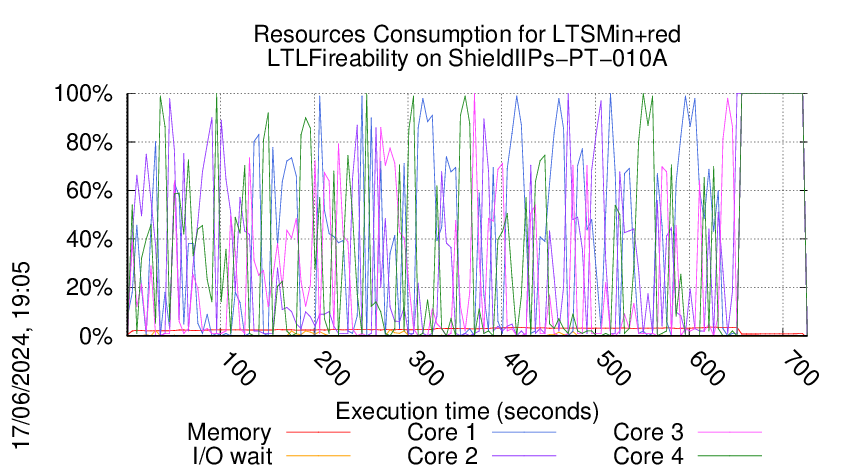Click the blue Core 1 legend line
This screenshot has height=475, width=850.
point(524,432)
